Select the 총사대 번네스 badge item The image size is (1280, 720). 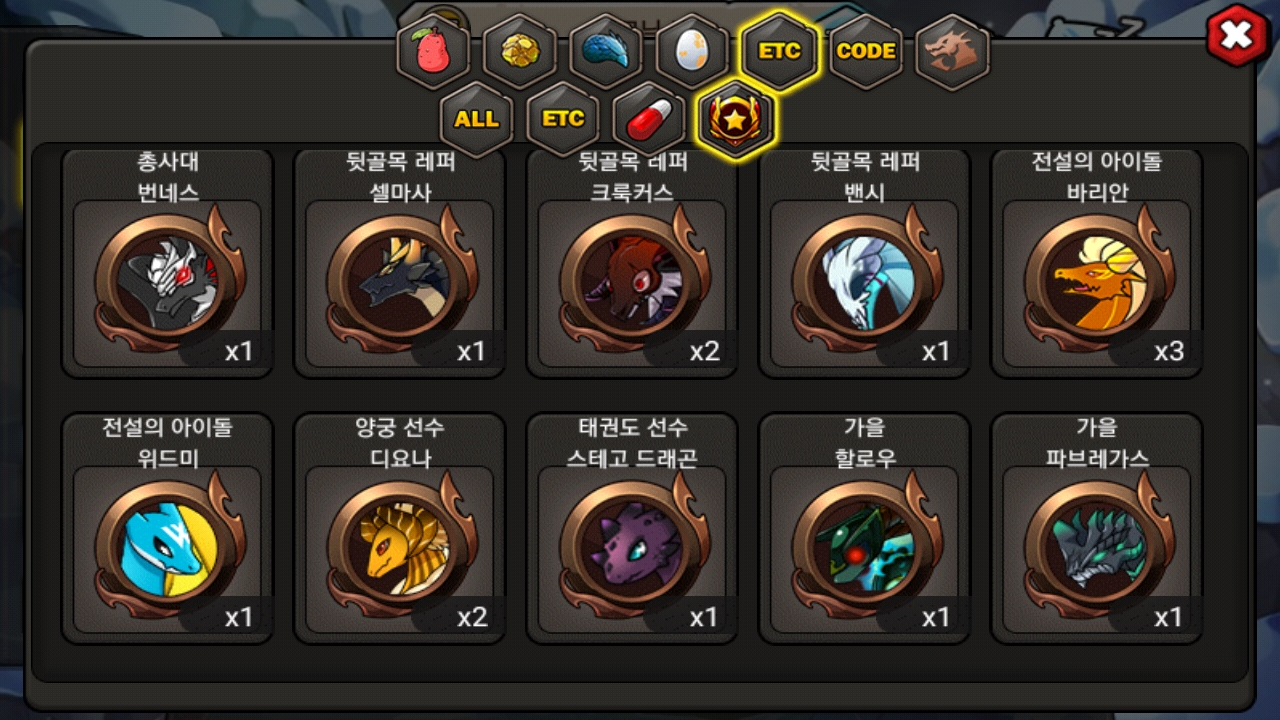click(x=167, y=263)
